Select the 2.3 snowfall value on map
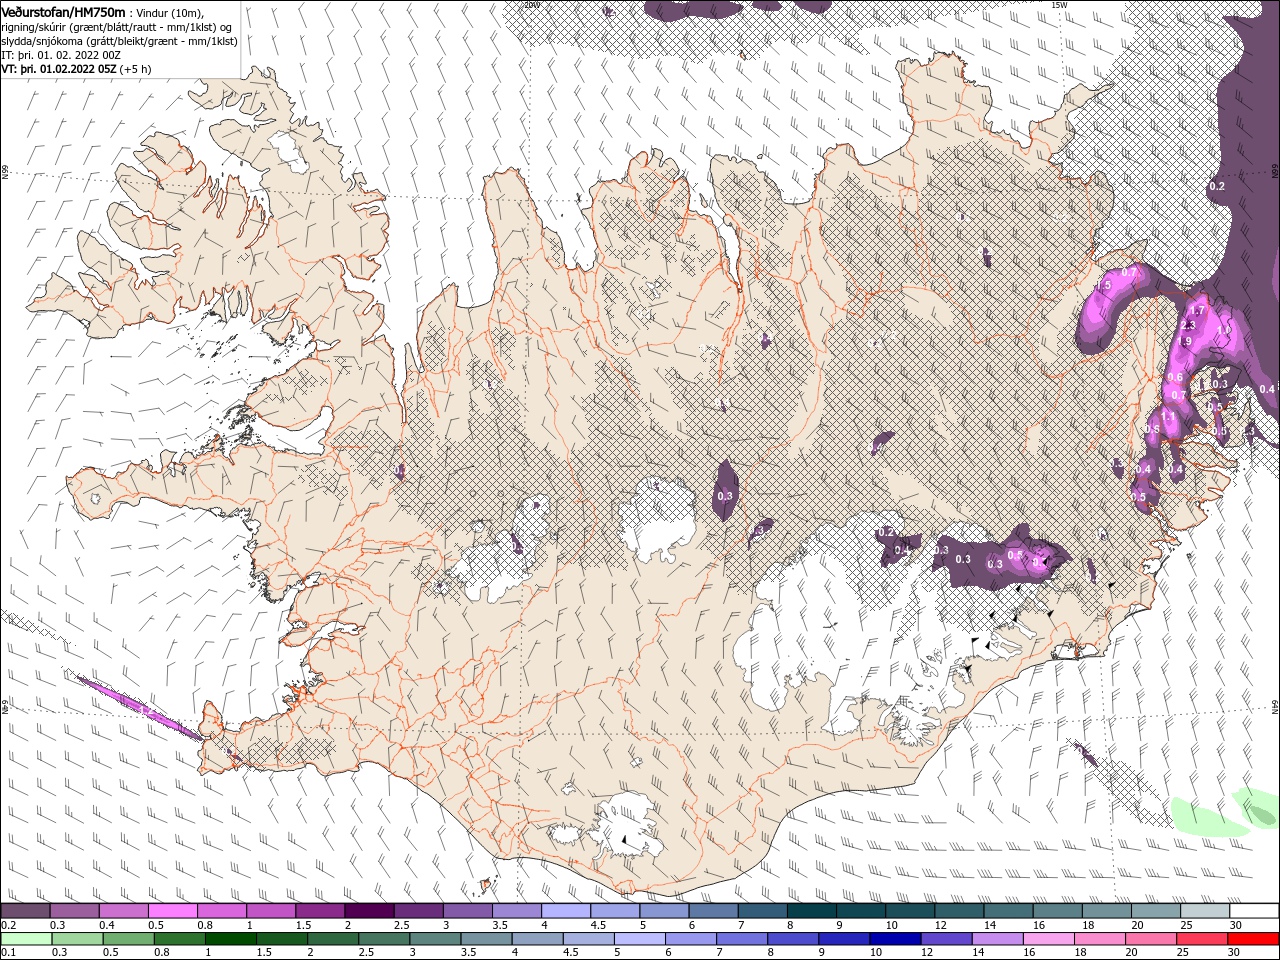Image resolution: width=1280 pixels, height=960 pixels. [1188, 326]
